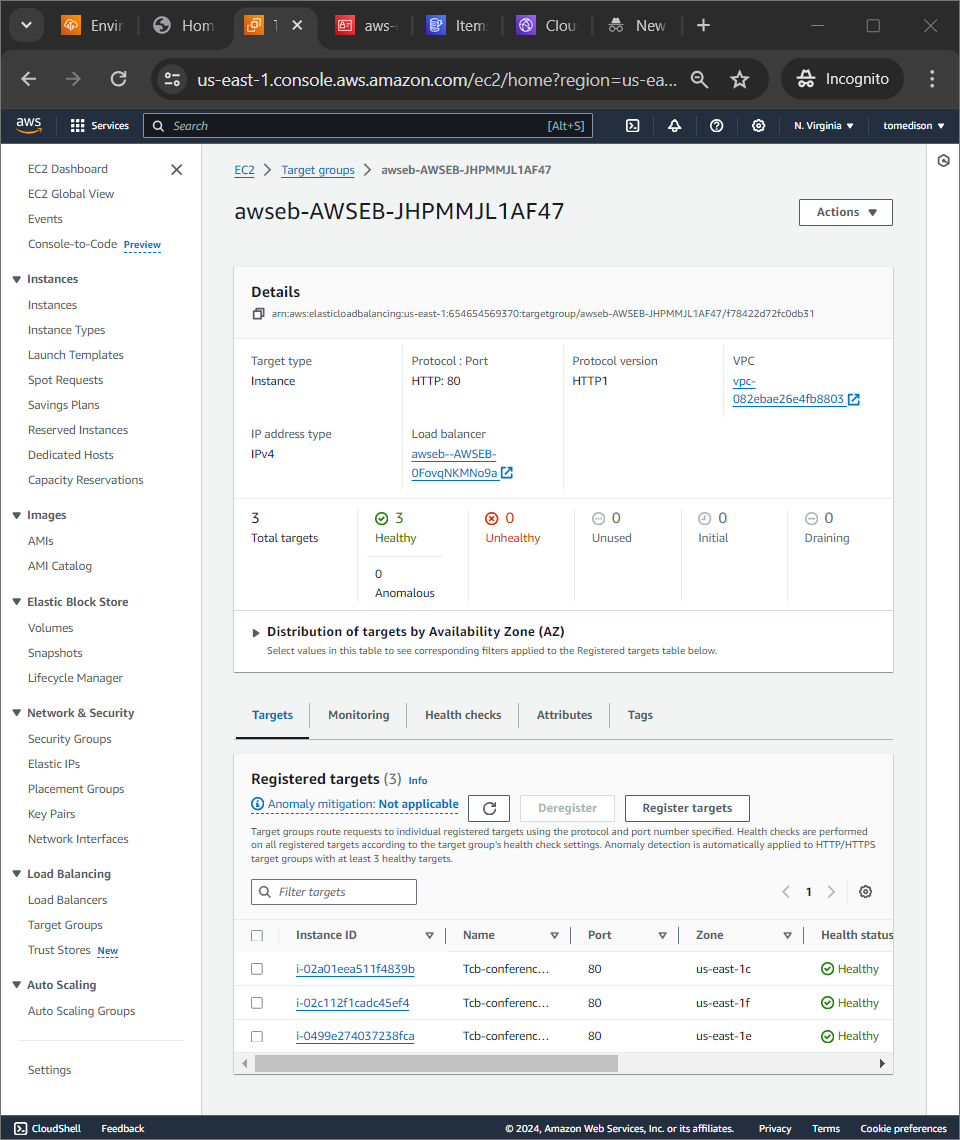Check the box for i-02a01eea511f4839b
960x1140 pixels.
(257, 969)
